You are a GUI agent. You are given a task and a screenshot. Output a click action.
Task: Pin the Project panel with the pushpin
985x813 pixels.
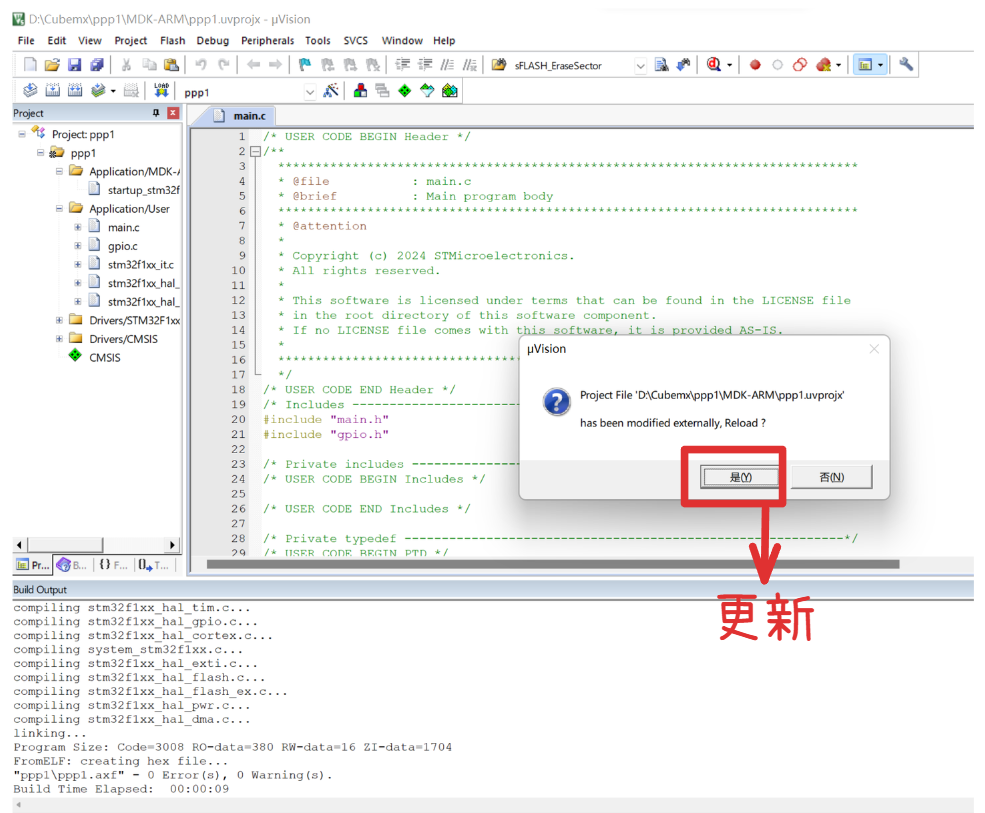(x=156, y=113)
